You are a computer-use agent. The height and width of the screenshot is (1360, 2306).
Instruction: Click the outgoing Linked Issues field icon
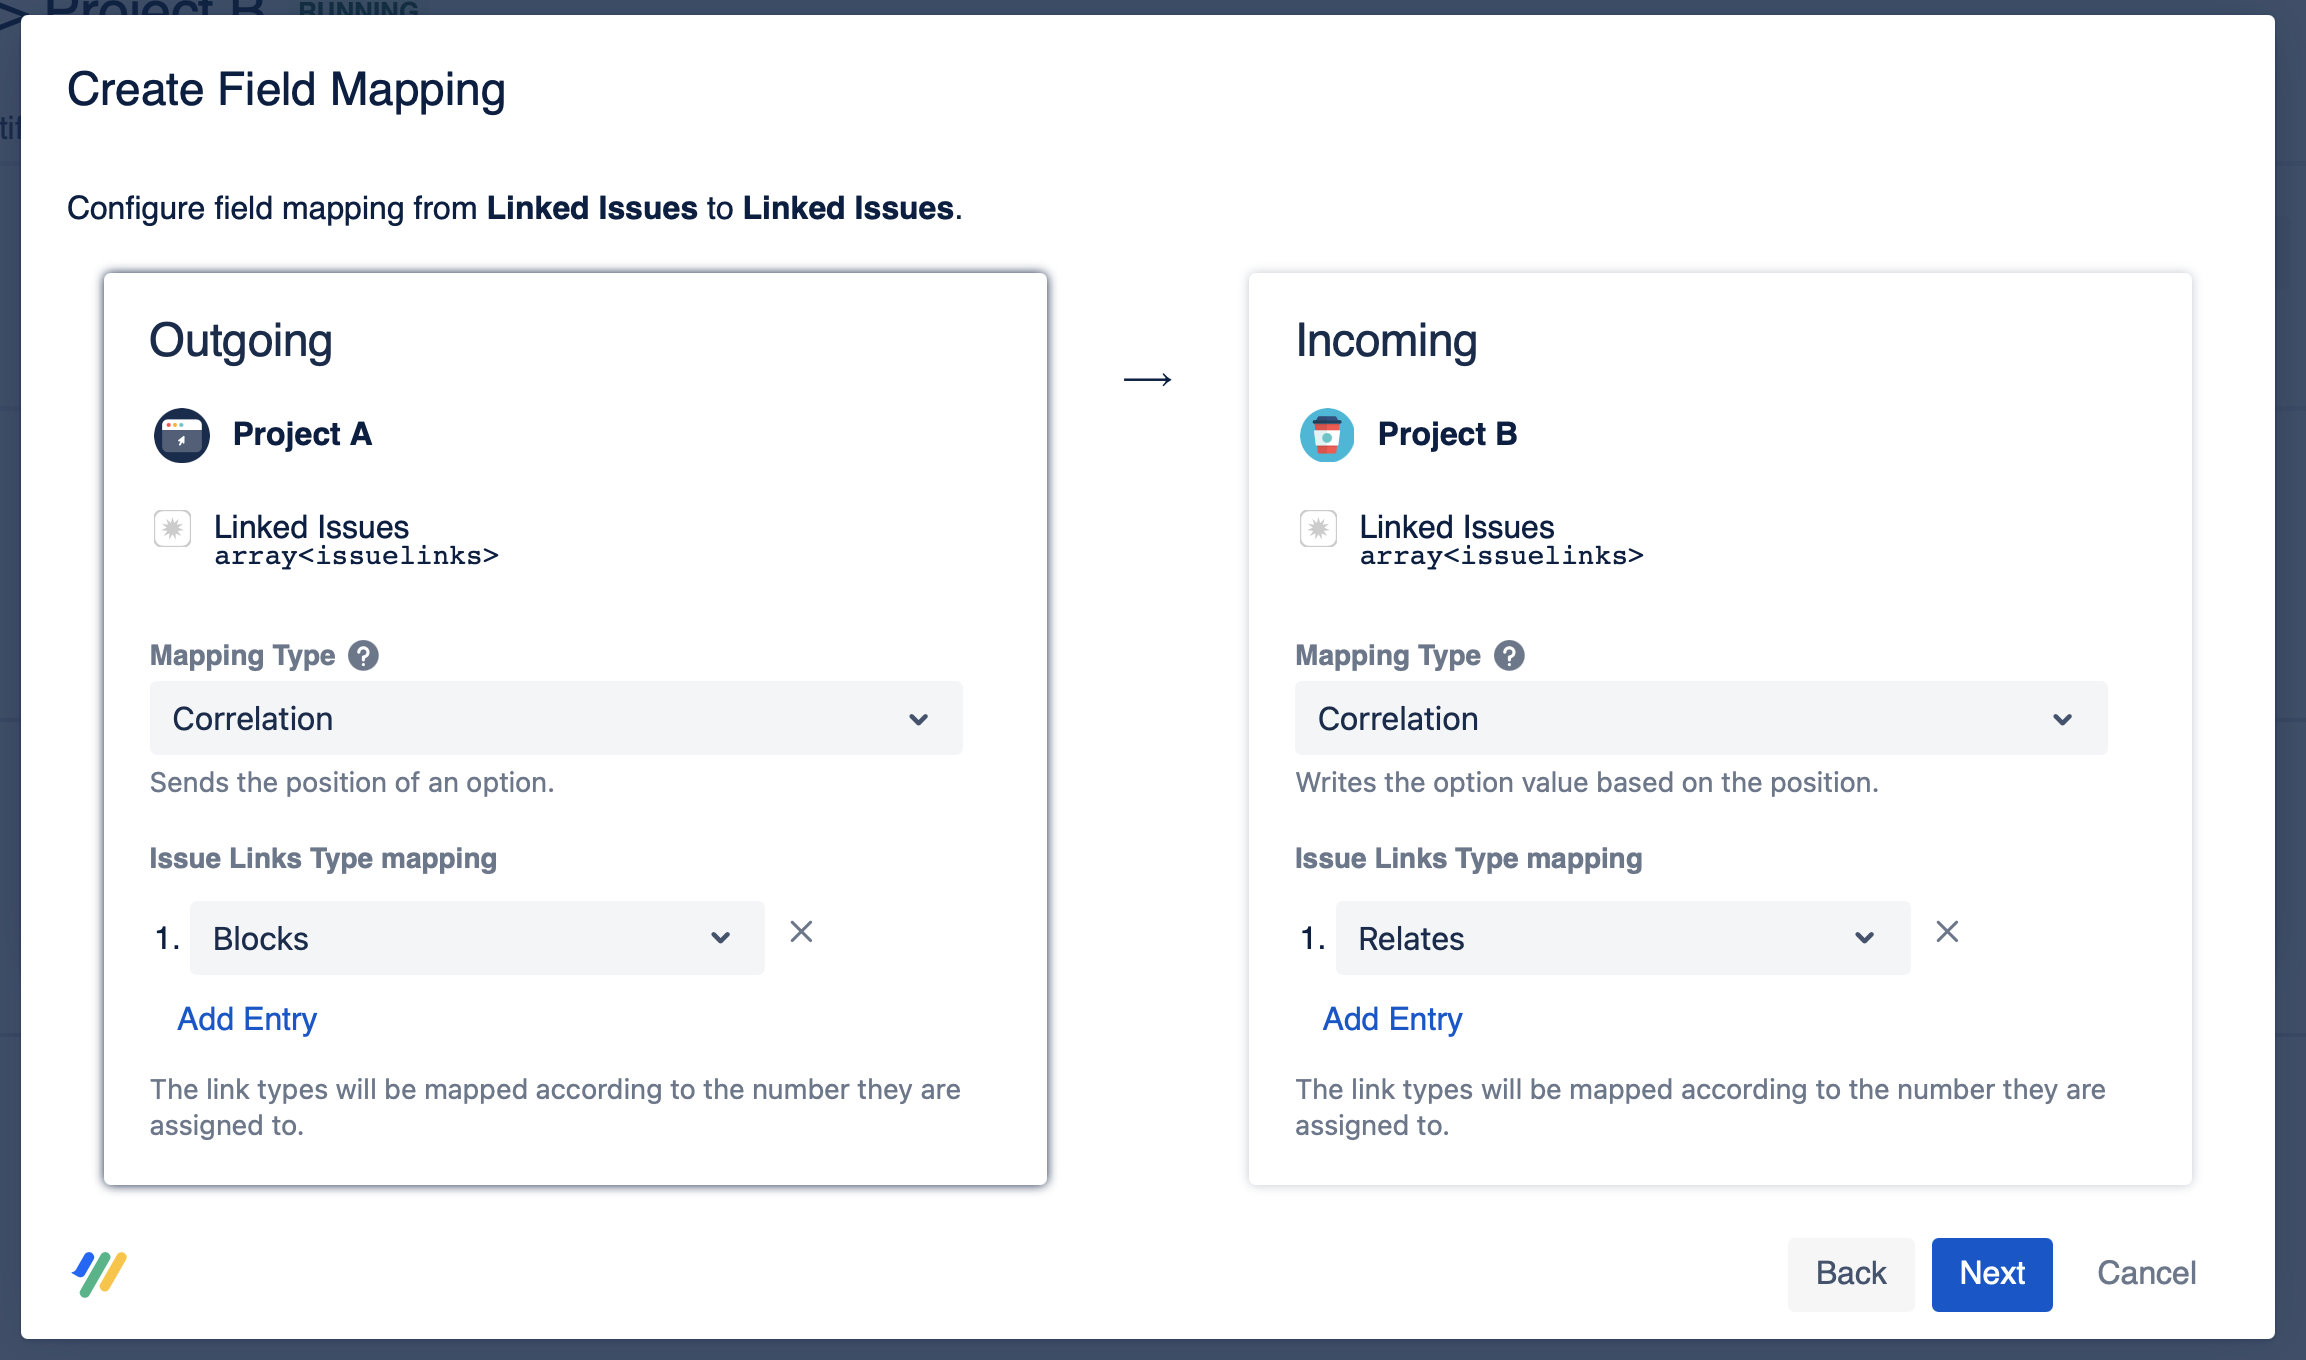pyautogui.click(x=172, y=528)
